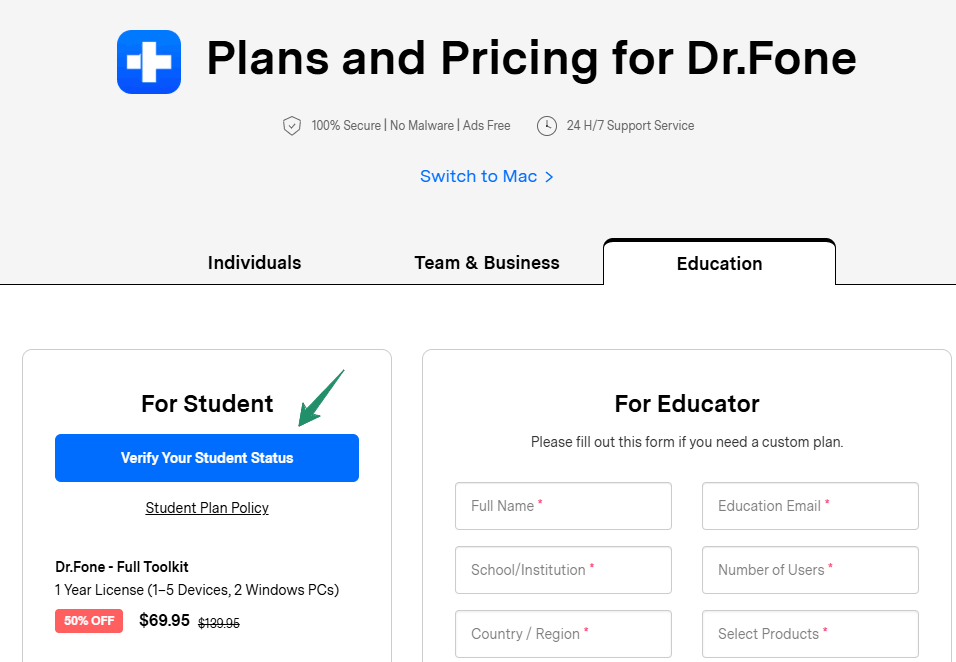Click the Dr.Fone blue cross logo
This screenshot has height=662, width=956.
149,62
